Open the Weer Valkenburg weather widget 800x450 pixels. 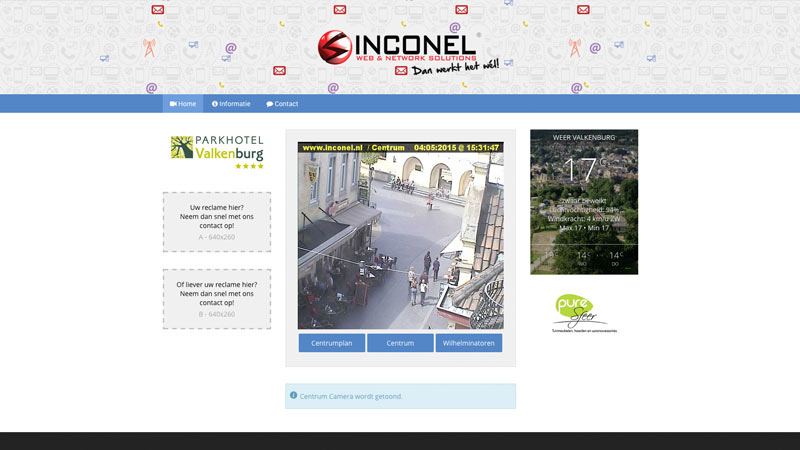coord(584,202)
